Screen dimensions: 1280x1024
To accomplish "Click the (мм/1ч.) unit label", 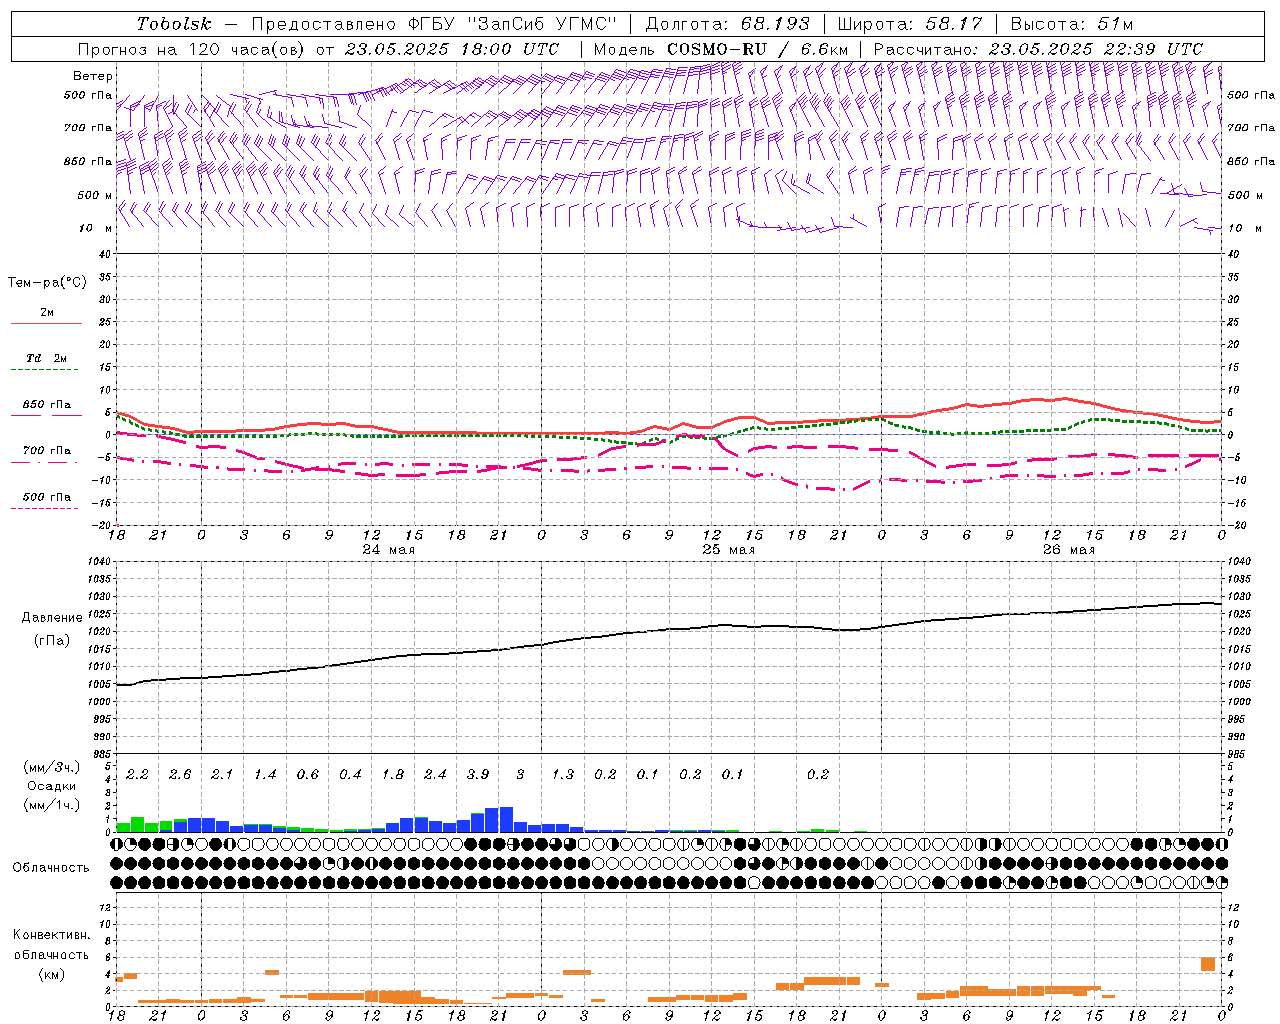I will click(x=52, y=805).
